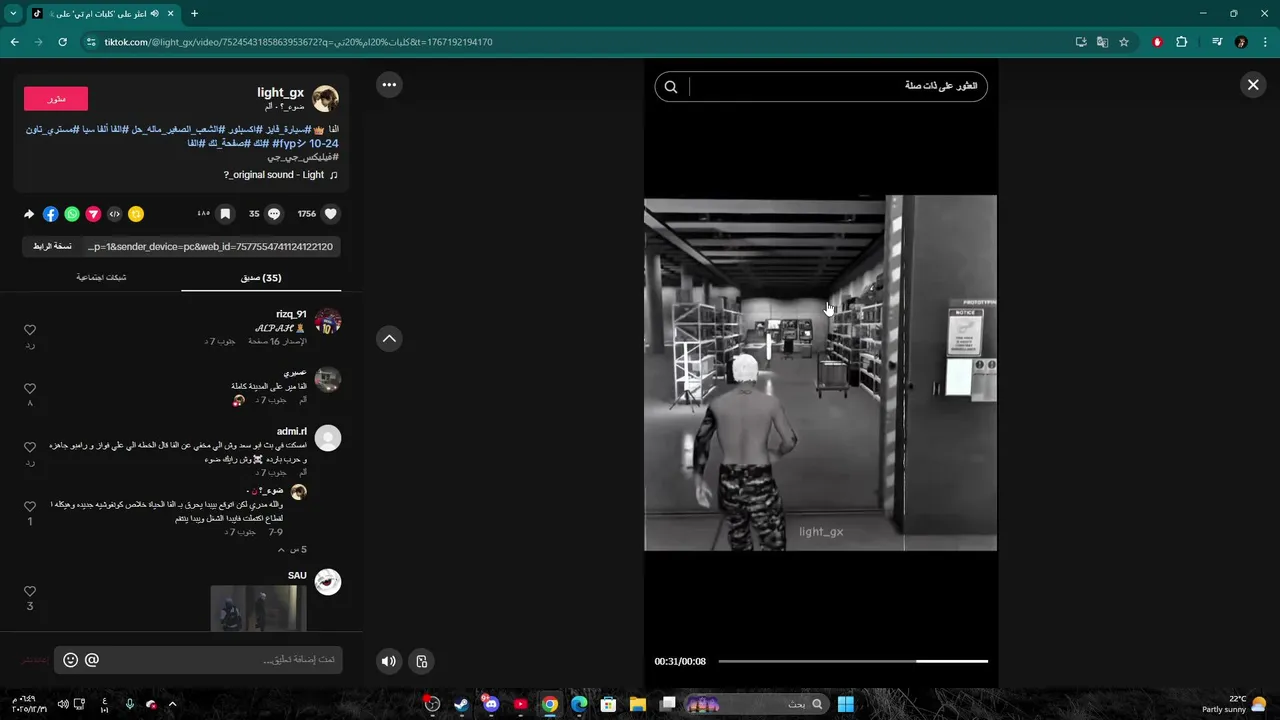This screenshot has height=720, width=1280.
Task: Open comments via the speech bubble icon
Action: point(274,214)
